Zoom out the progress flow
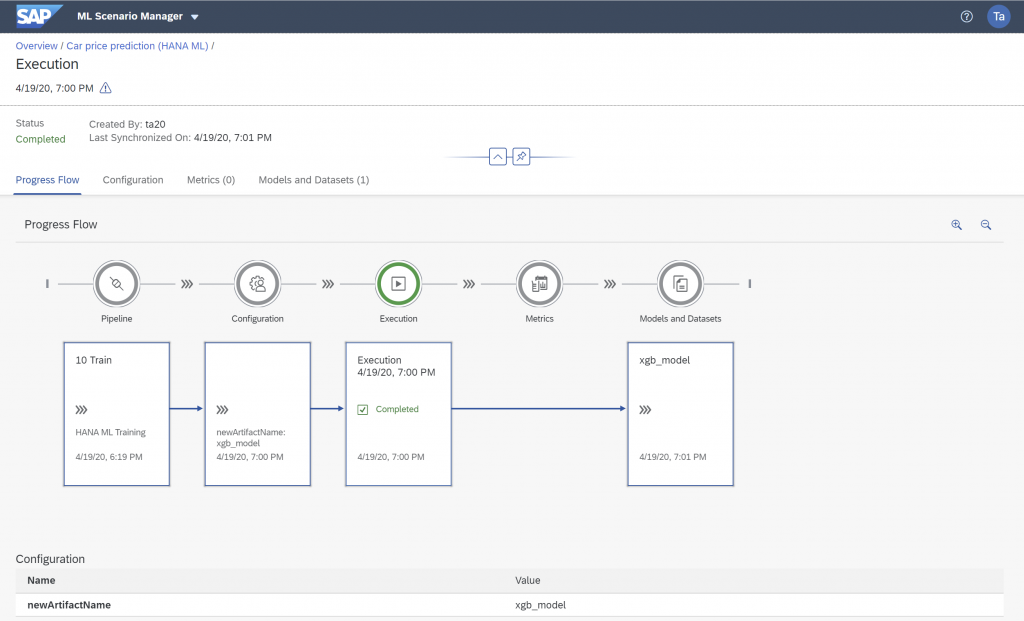This screenshot has height=621, width=1024. (986, 225)
